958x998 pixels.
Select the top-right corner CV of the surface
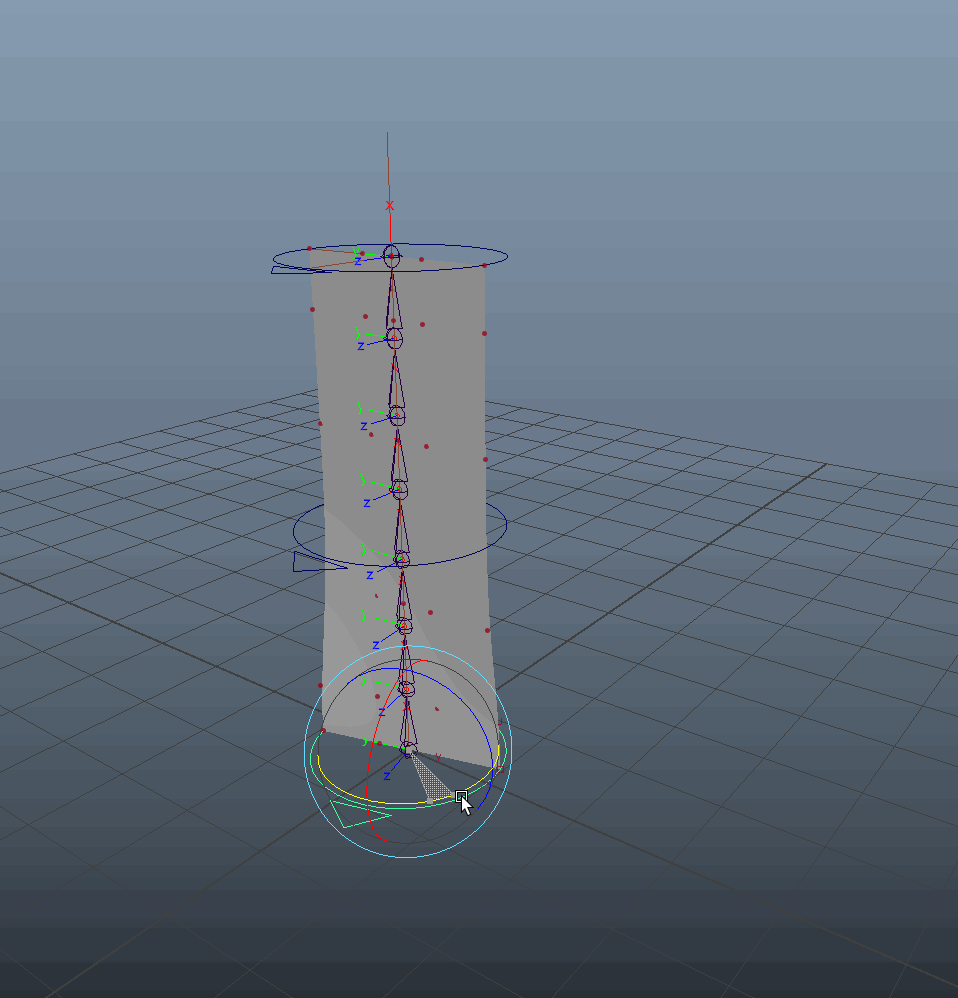[x=484, y=265]
